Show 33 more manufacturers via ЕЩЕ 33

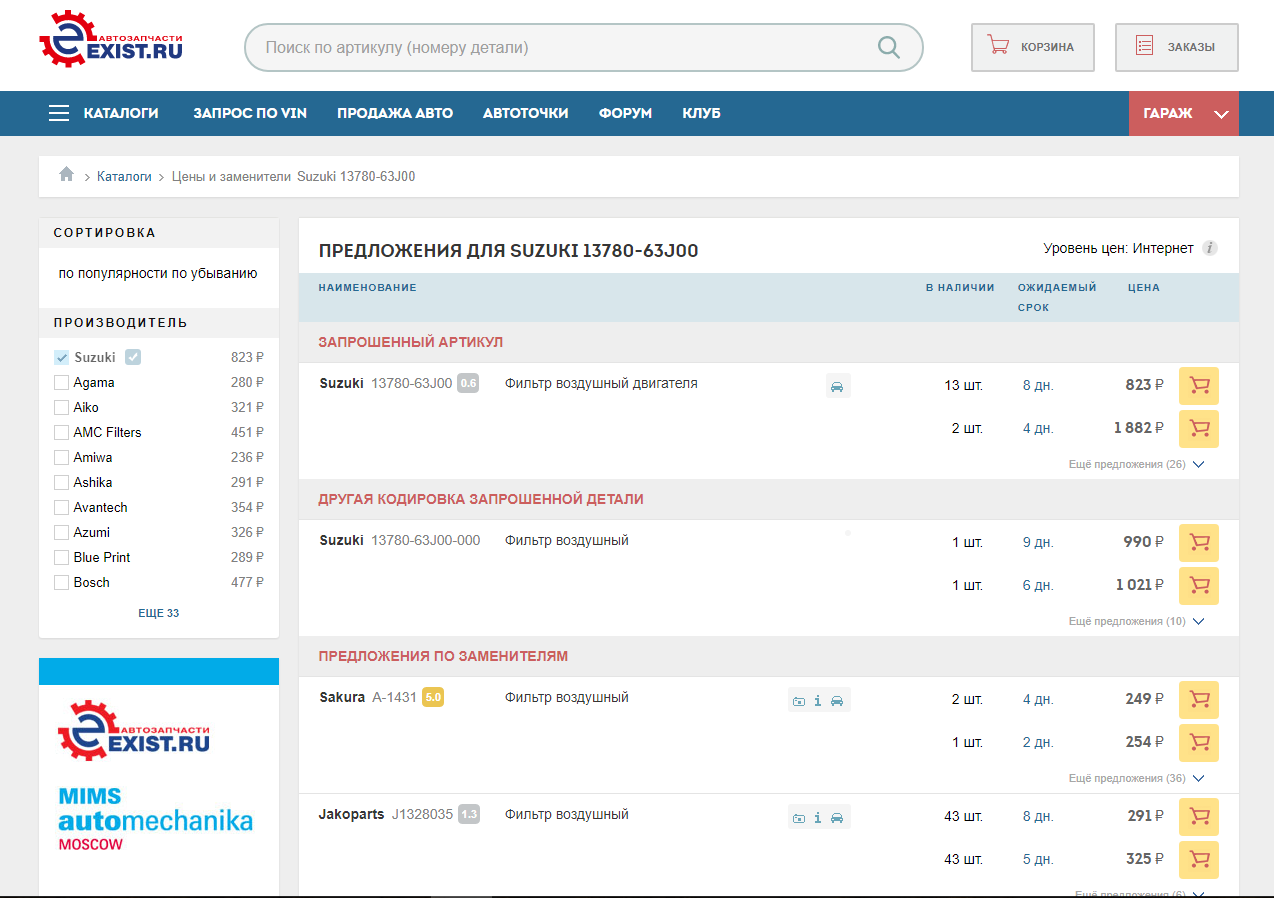[x=158, y=613]
